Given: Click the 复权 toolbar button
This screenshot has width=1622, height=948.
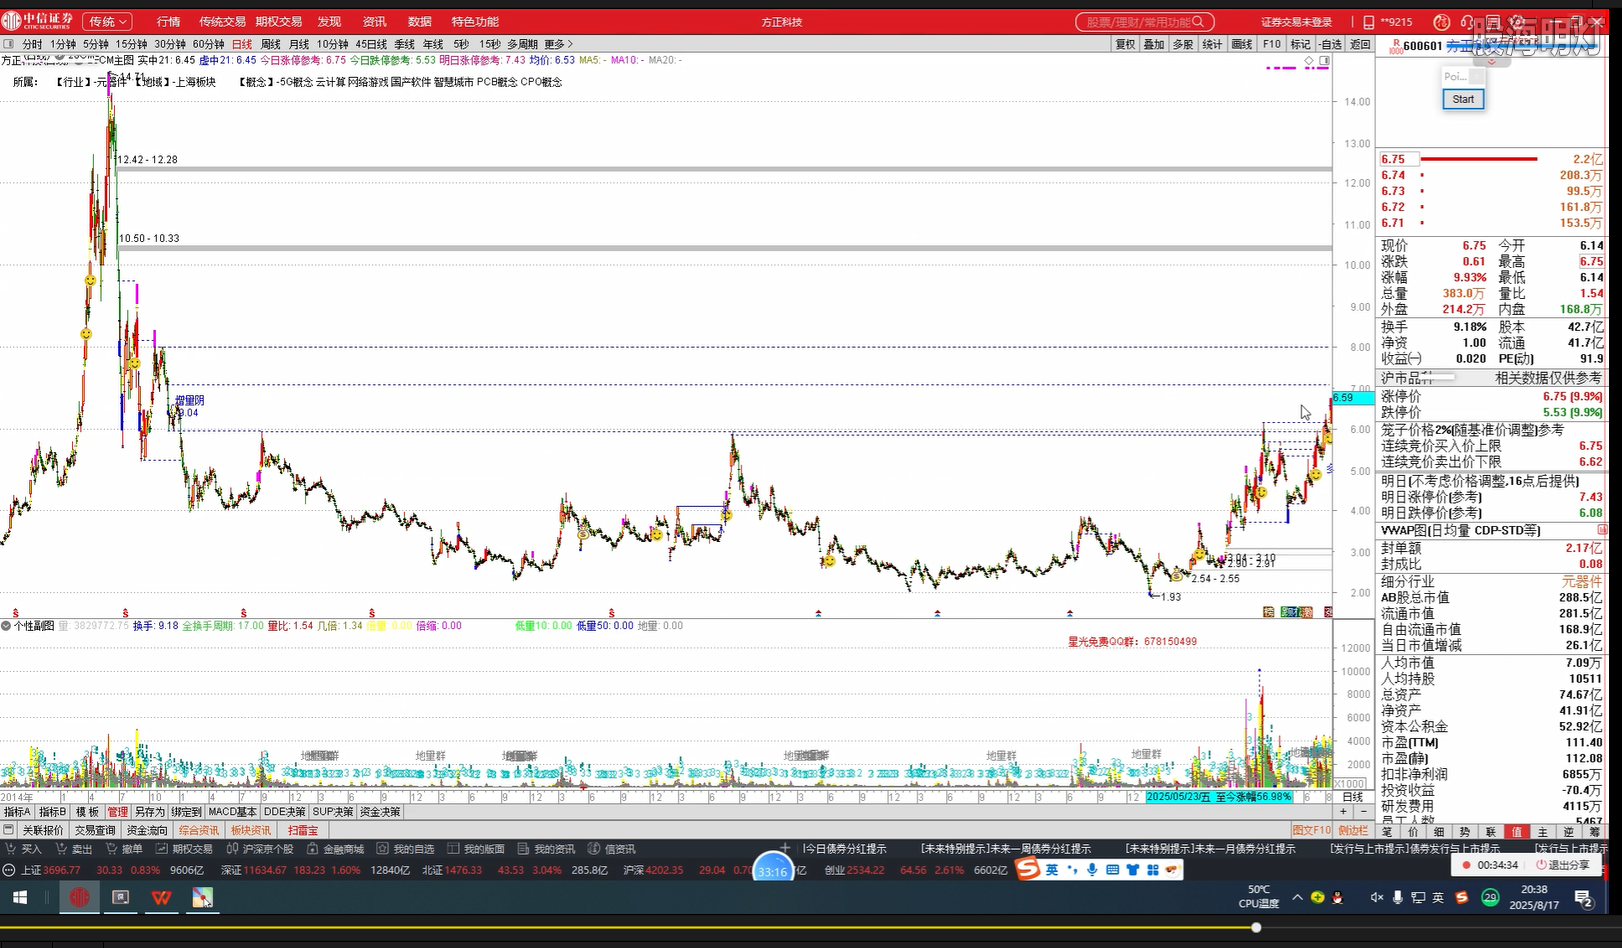Looking at the screenshot, I should click(x=1126, y=44).
